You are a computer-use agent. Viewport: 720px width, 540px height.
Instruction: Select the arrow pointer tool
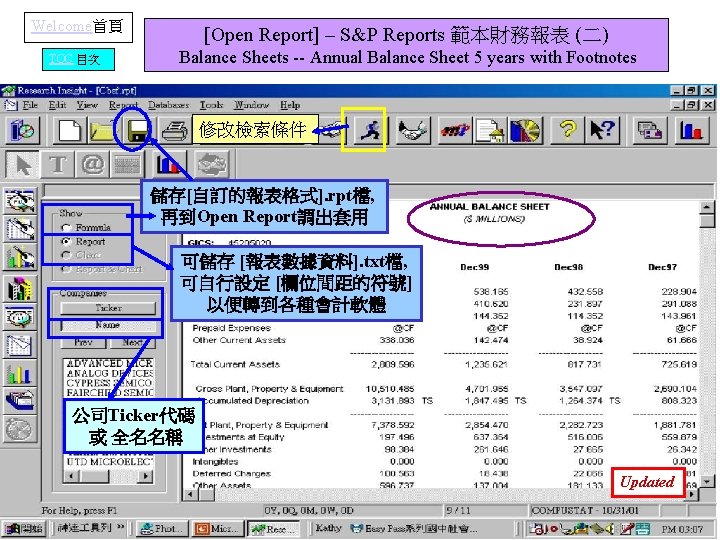click(x=22, y=164)
